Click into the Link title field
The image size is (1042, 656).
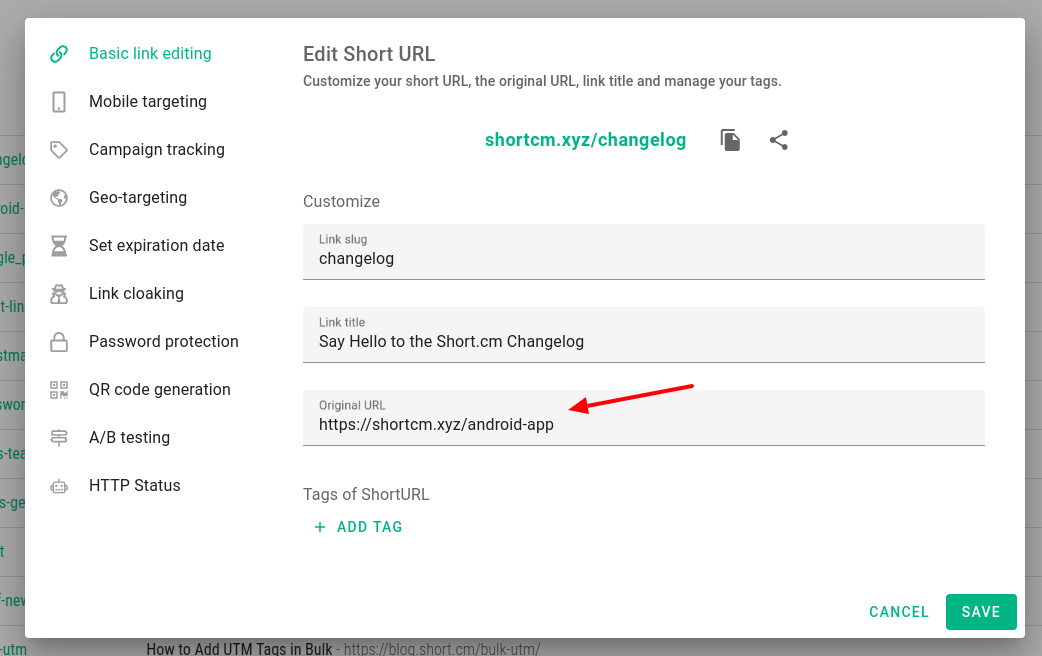click(643, 342)
